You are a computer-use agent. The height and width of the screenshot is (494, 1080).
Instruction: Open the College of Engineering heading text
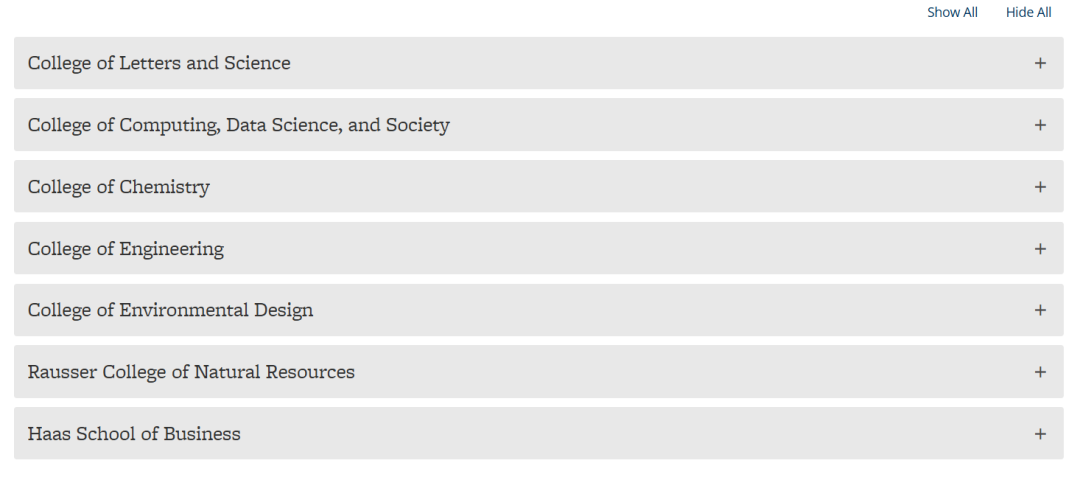click(x=125, y=249)
